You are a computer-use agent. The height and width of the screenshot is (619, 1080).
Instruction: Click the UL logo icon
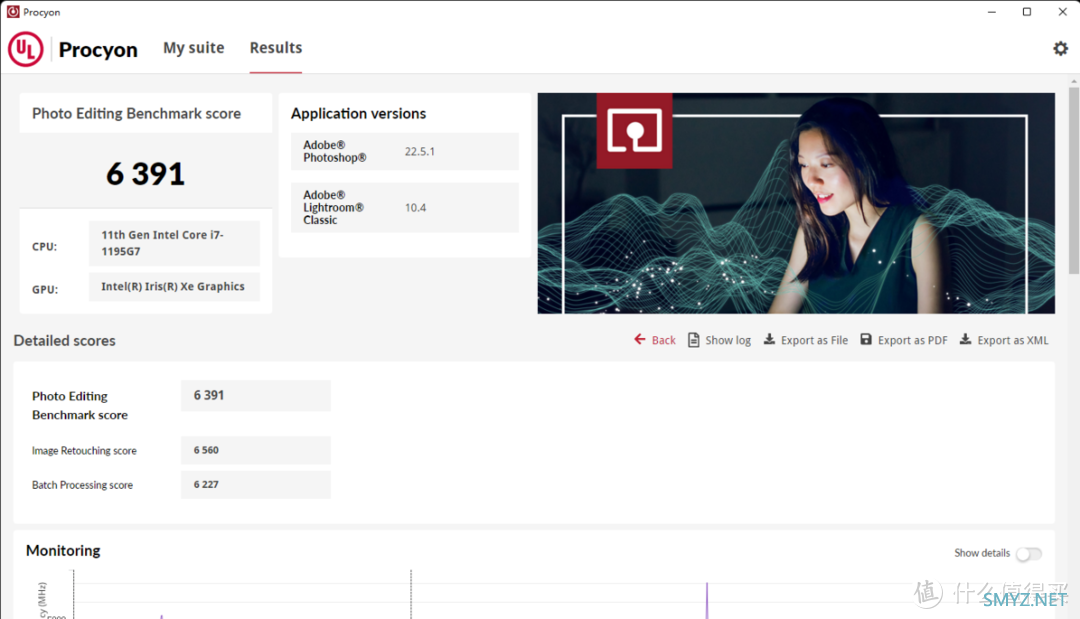(25, 49)
